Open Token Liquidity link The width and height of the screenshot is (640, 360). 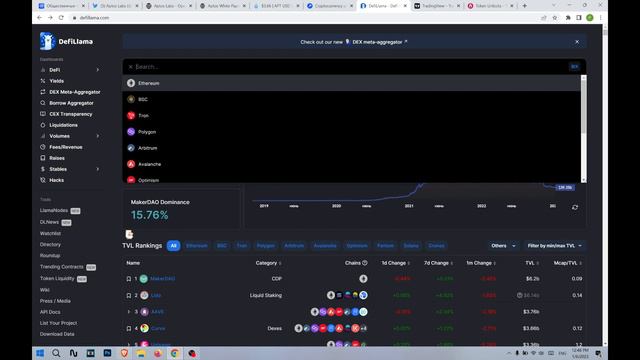click(x=57, y=278)
